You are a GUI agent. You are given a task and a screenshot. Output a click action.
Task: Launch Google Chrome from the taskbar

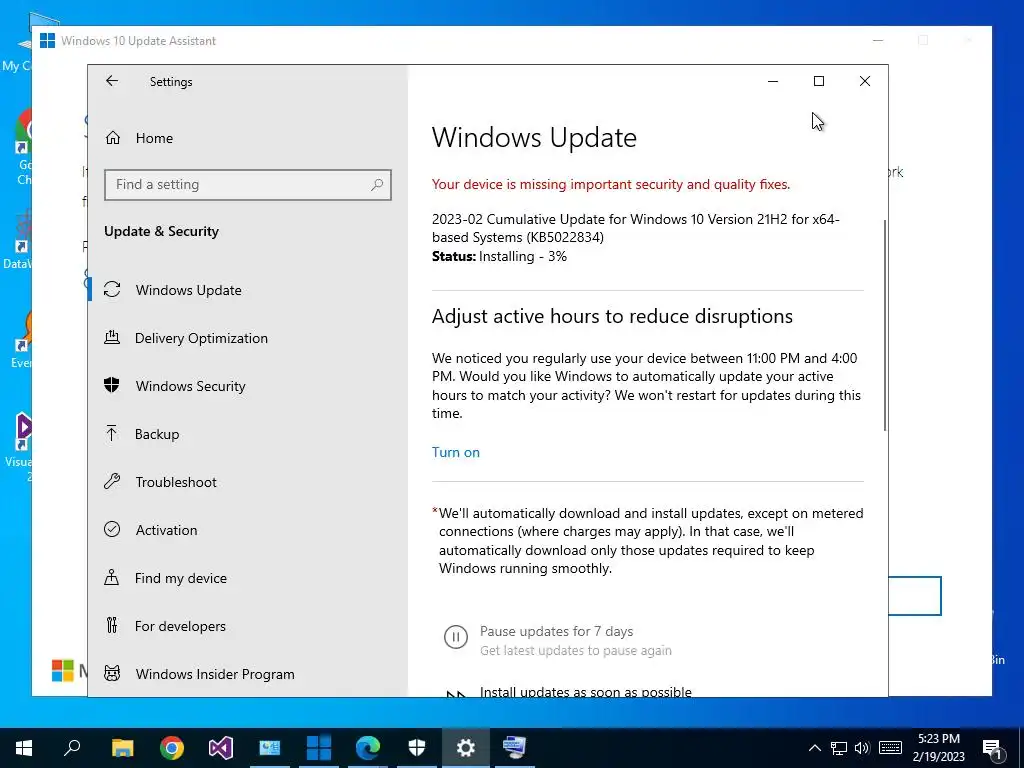coord(172,748)
